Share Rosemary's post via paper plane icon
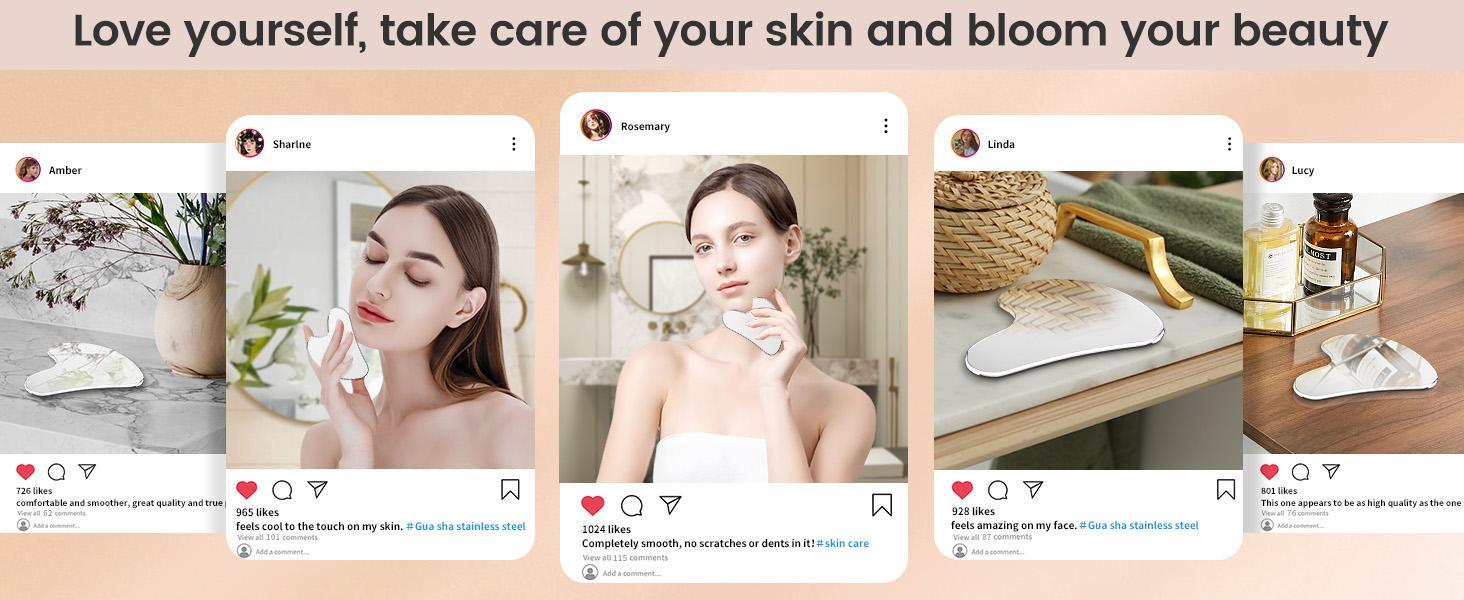1464x600 pixels. coord(670,505)
